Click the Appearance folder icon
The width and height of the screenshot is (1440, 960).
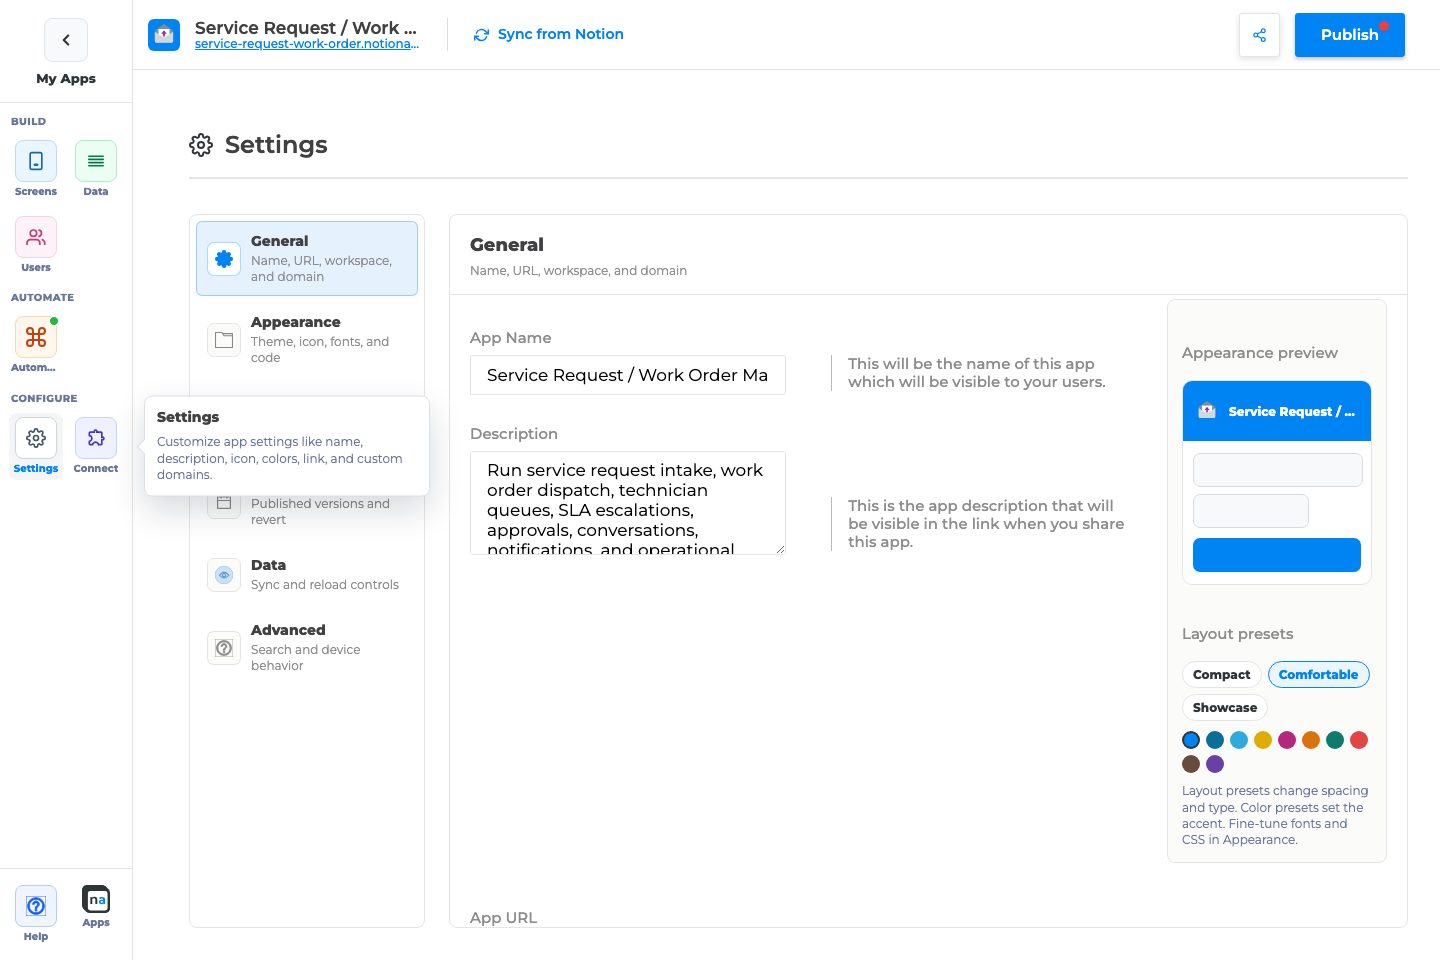(x=224, y=340)
